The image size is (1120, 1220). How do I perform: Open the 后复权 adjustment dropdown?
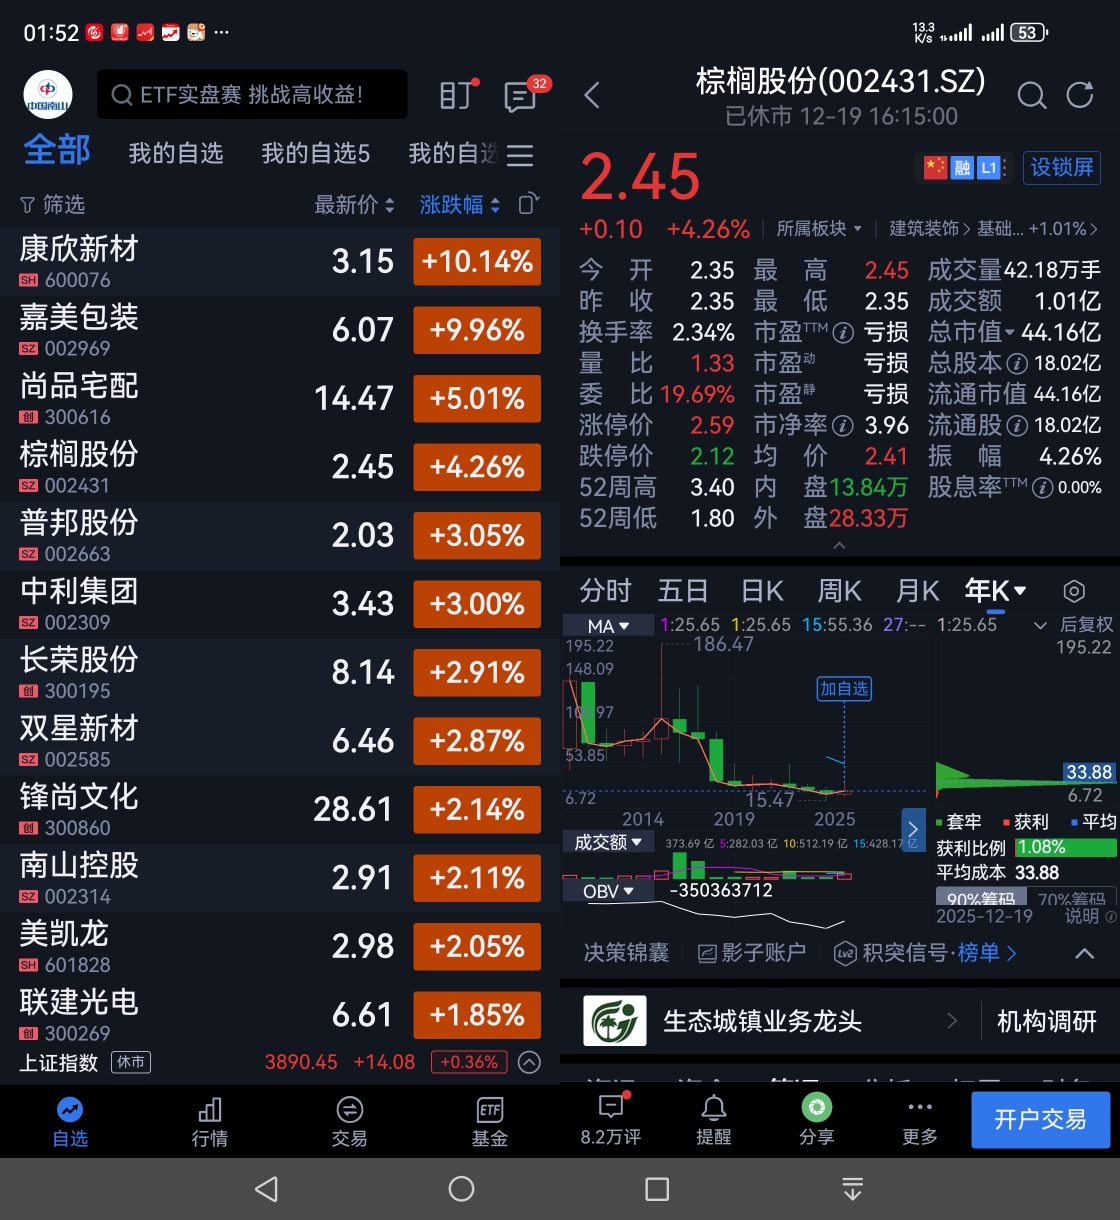(1073, 625)
